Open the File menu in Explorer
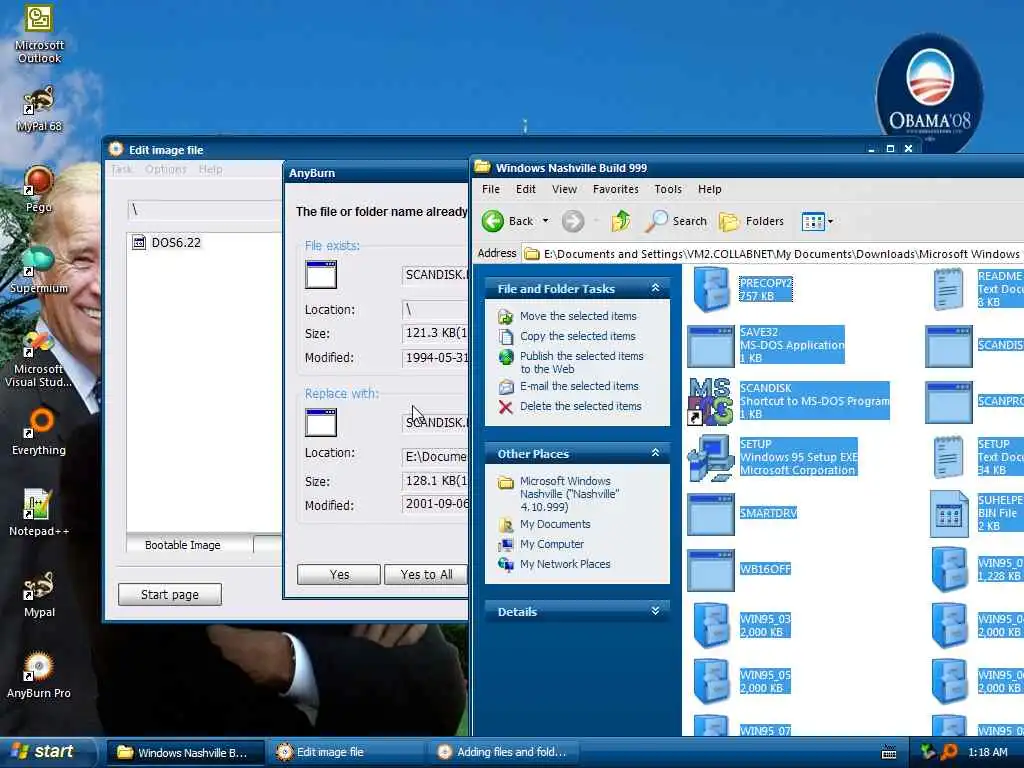 (x=490, y=189)
